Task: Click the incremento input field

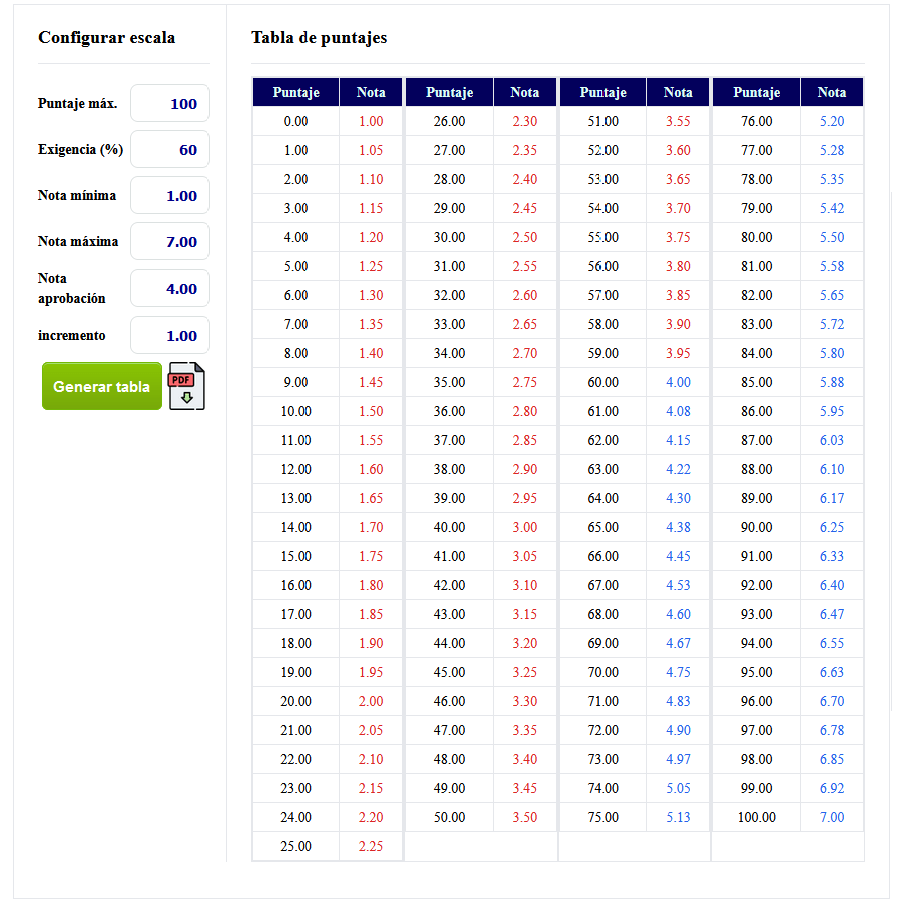Action: tap(170, 336)
